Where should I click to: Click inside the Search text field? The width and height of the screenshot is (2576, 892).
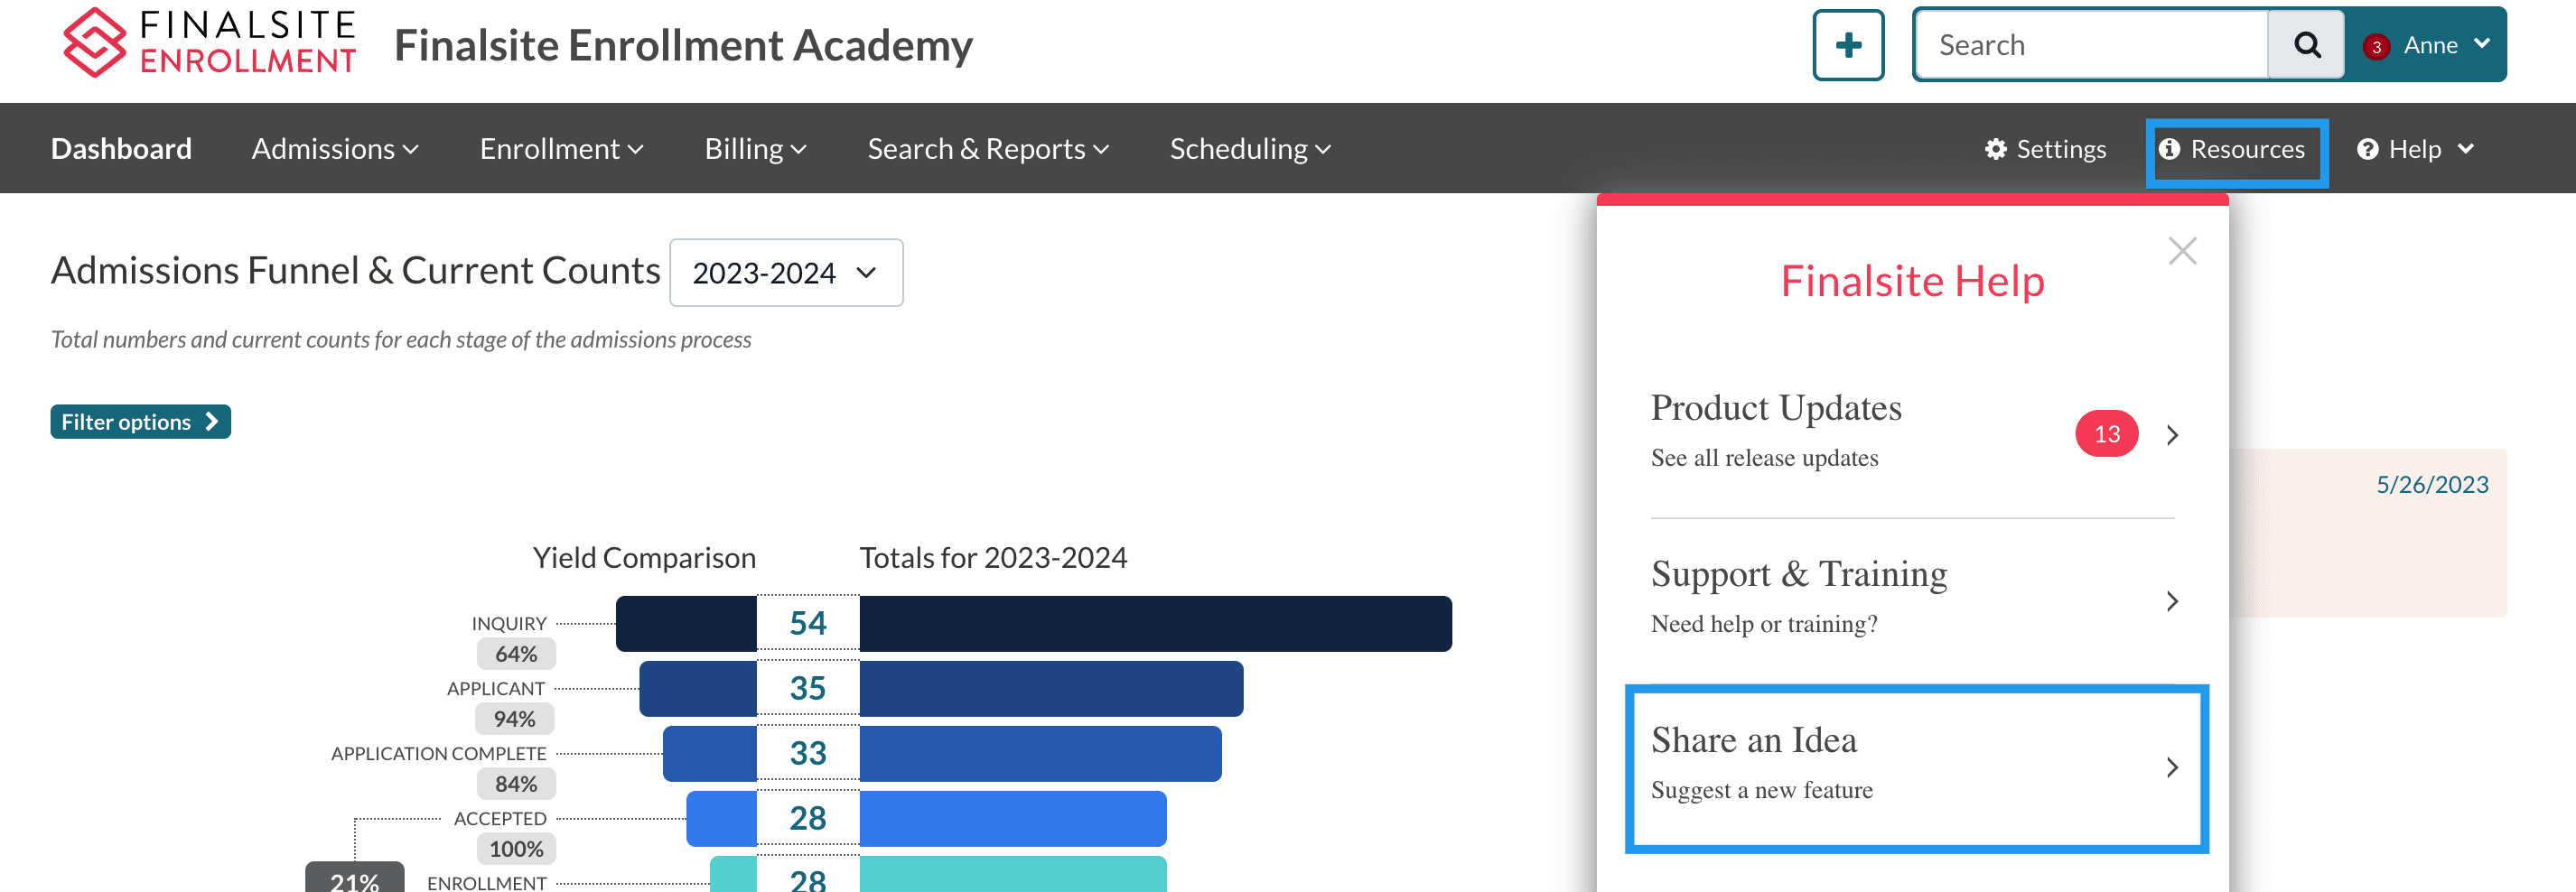[x=2092, y=45]
